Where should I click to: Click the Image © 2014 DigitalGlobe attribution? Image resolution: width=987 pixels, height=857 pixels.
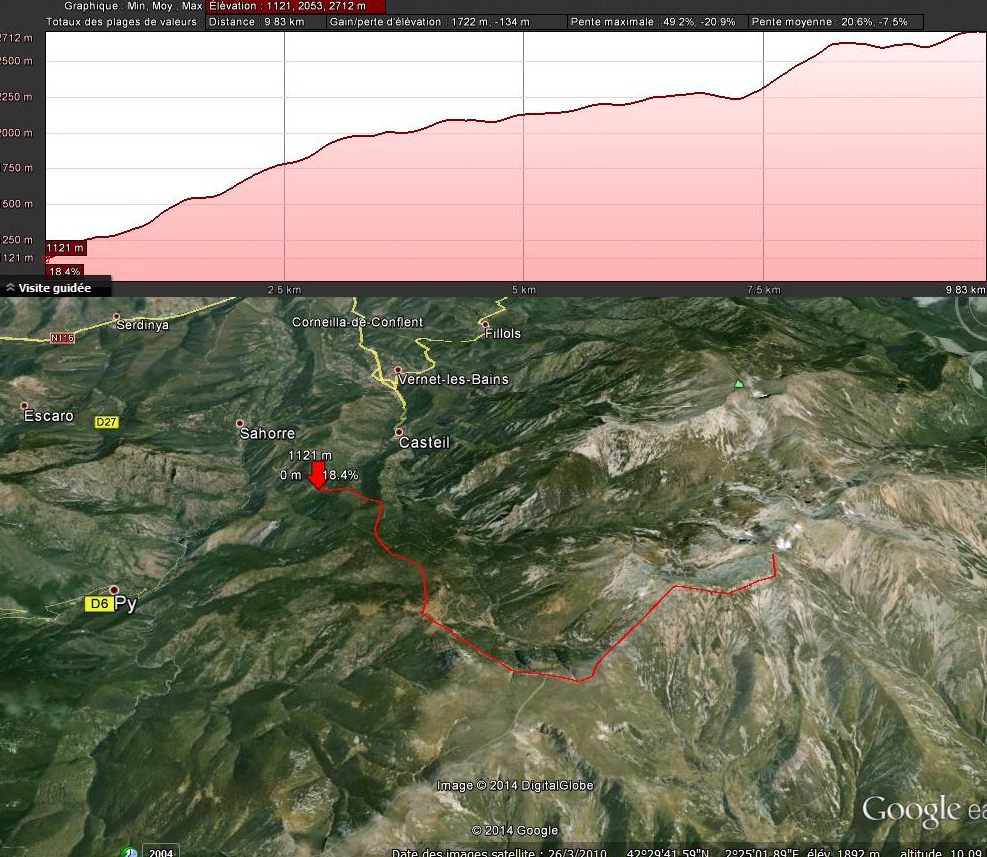[515, 785]
